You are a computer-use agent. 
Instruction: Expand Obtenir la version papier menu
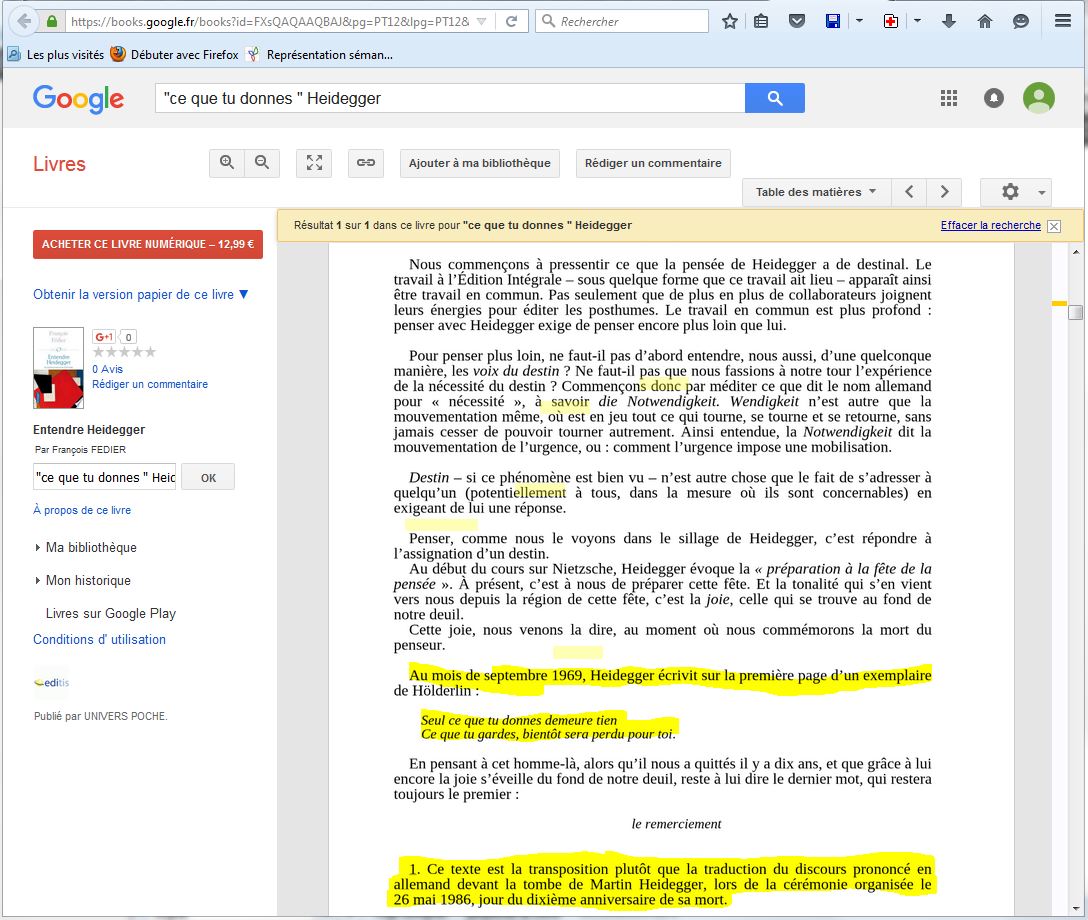pyautogui.click(x=141, y=295)
